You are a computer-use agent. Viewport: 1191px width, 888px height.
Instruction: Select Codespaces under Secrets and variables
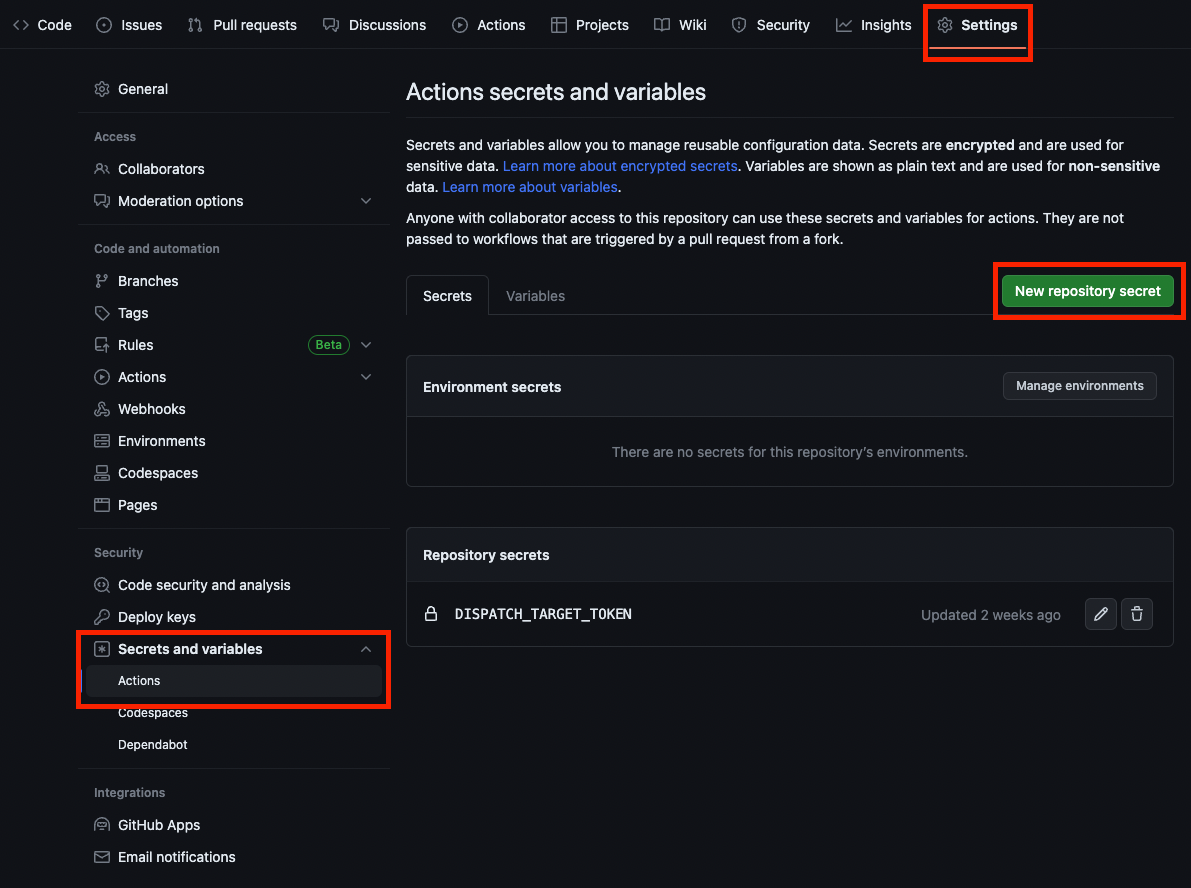click(153, 713)
